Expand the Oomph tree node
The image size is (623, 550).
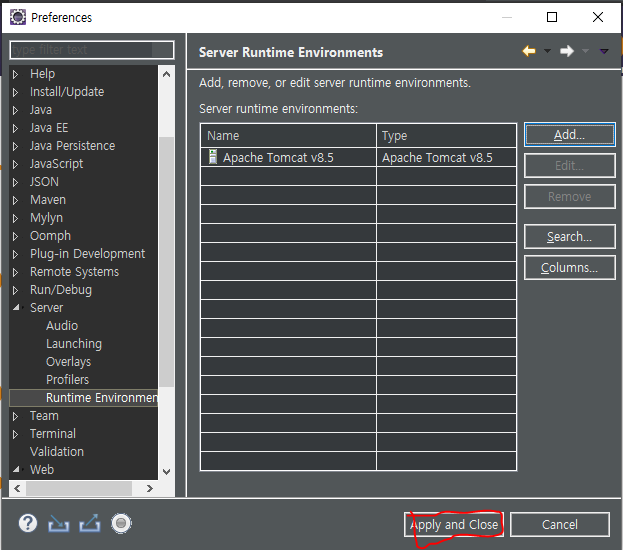coord(15,236)
